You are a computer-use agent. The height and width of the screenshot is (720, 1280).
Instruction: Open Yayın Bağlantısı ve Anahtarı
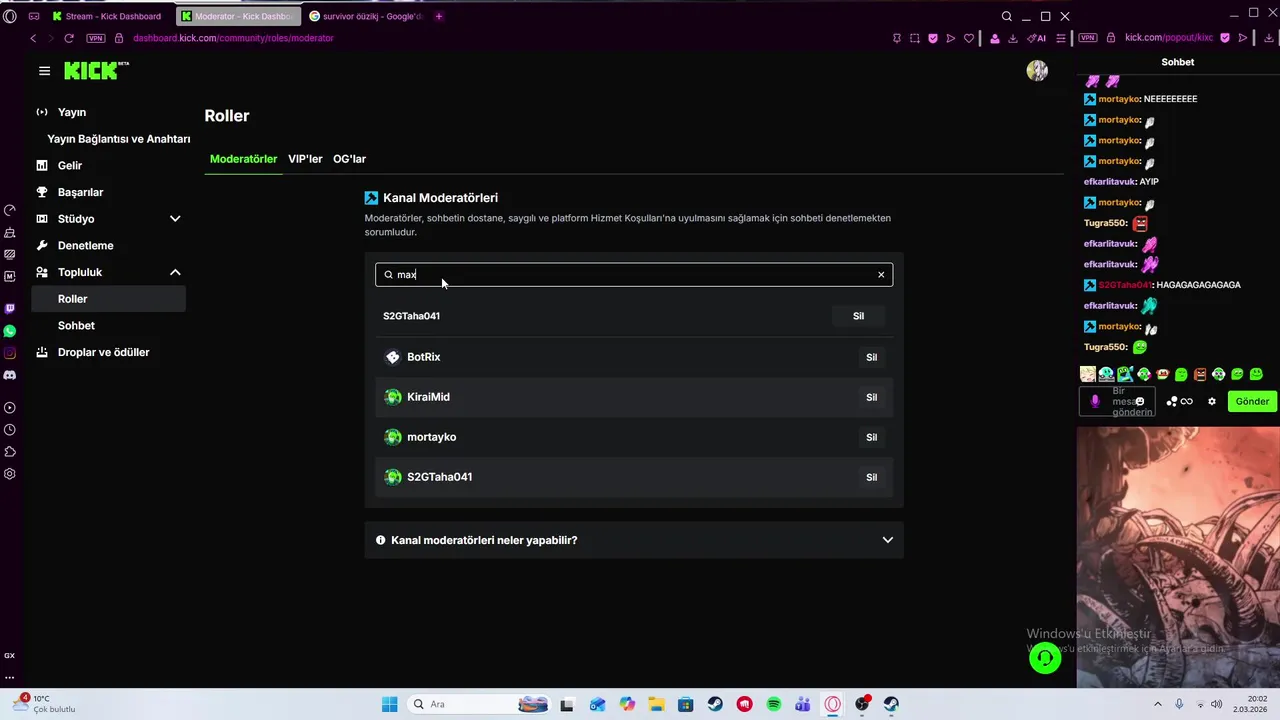tap(118, 139)
